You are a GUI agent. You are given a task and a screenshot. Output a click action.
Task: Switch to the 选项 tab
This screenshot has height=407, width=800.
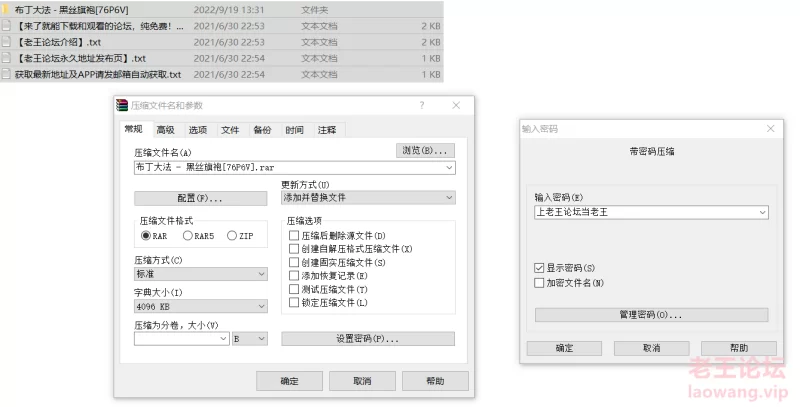(198, 130)
